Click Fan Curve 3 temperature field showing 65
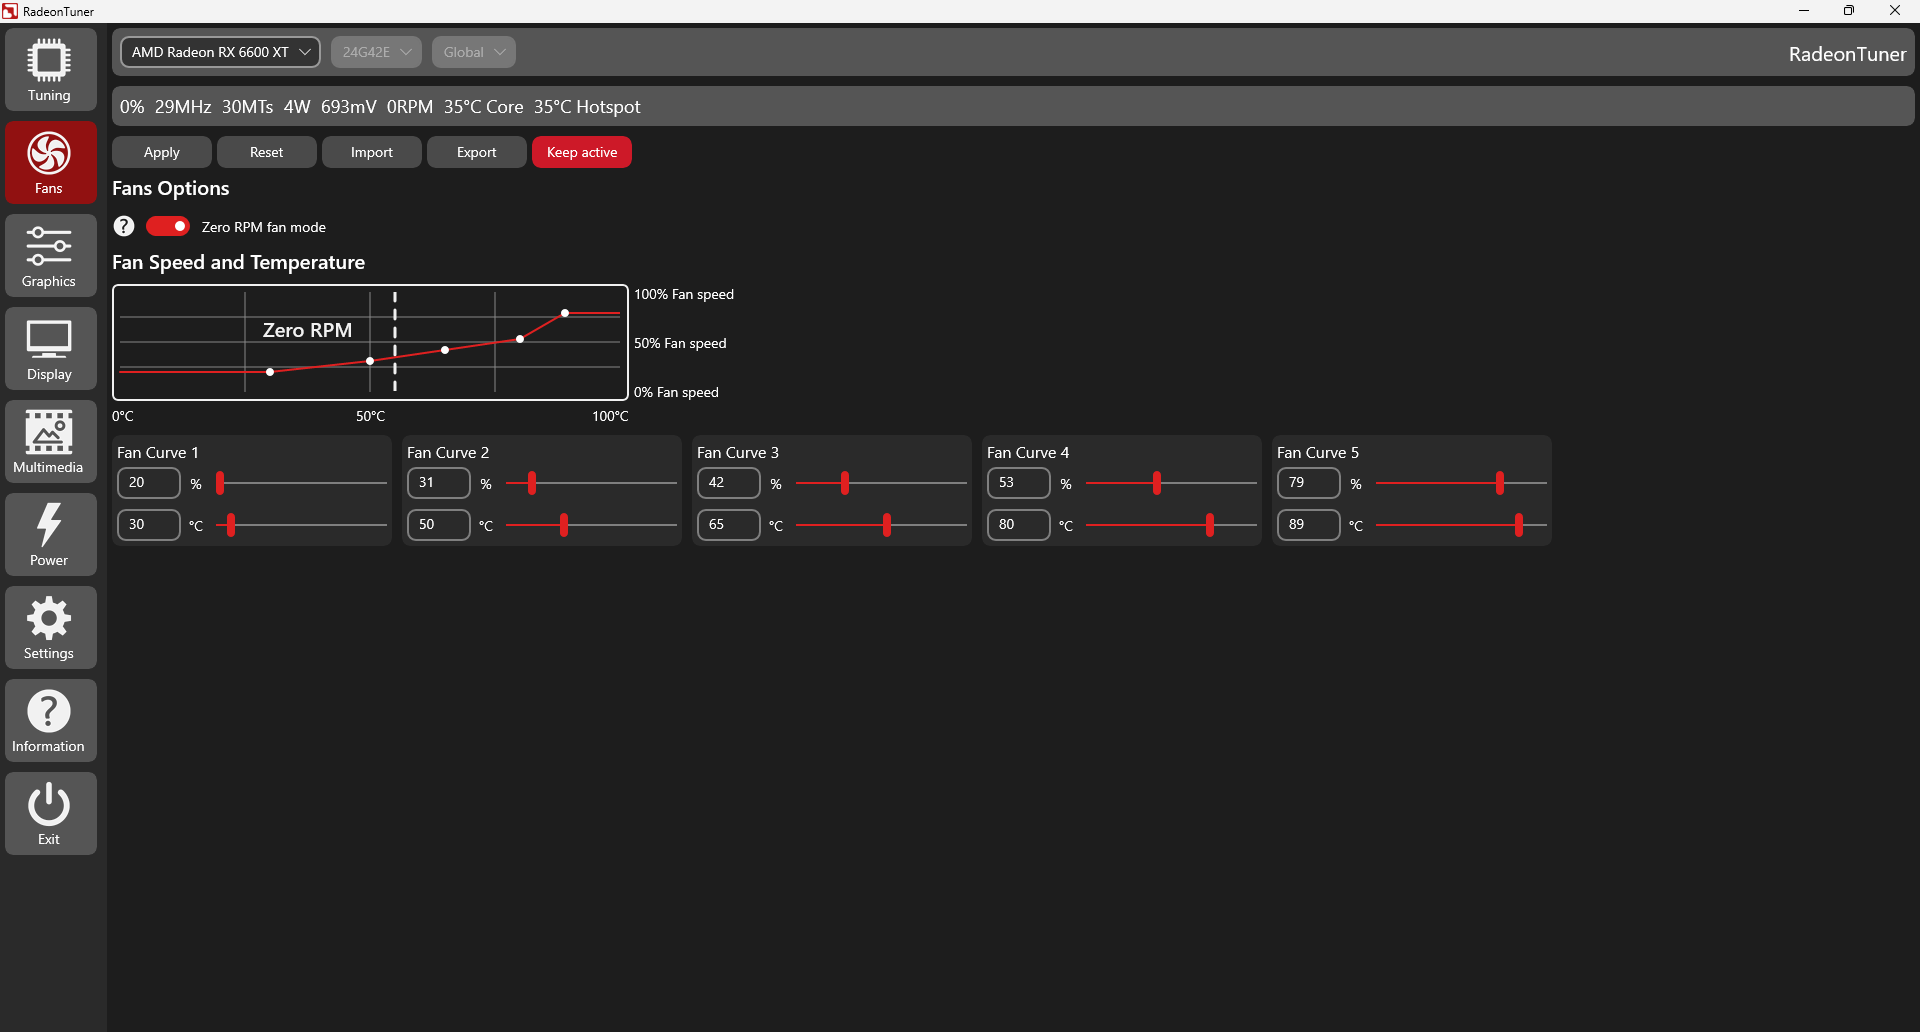Viewport: 1920px width, 1032px height. point(729,525)
